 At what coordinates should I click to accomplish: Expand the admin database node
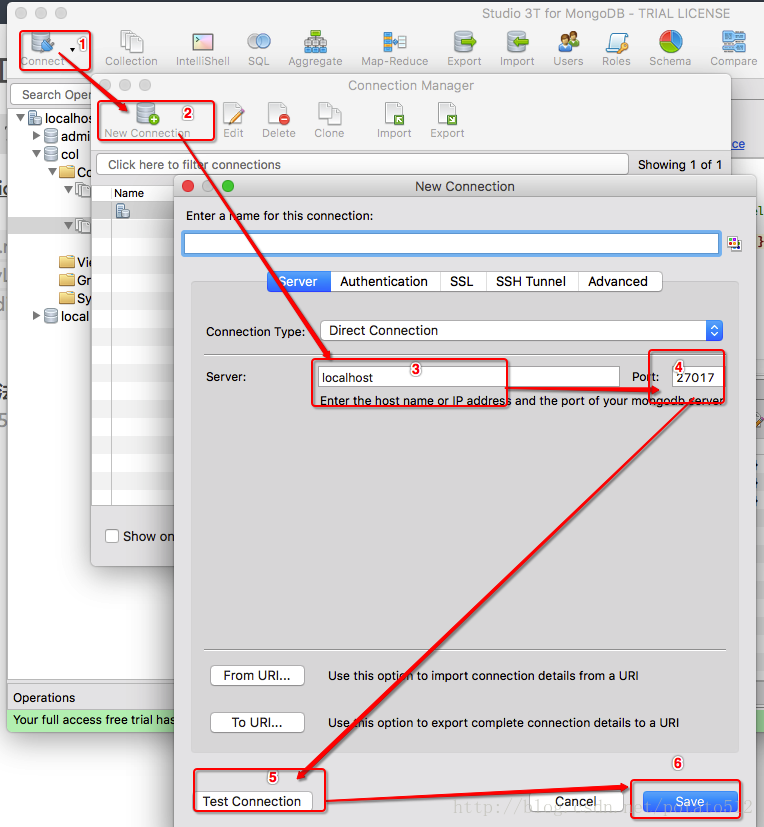(36, 136)
